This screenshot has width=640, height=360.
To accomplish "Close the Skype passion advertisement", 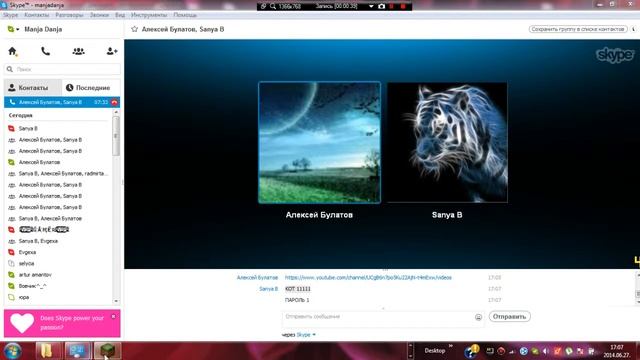I will [113, 316].
